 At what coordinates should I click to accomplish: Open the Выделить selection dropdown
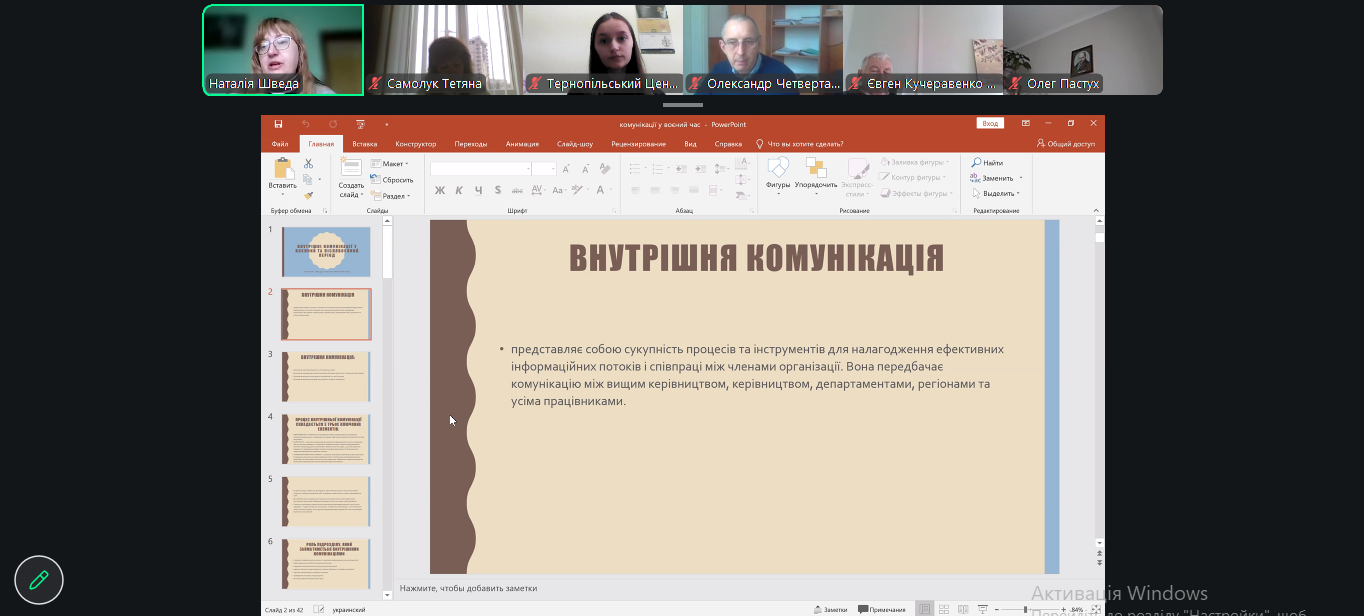[995, 193]
